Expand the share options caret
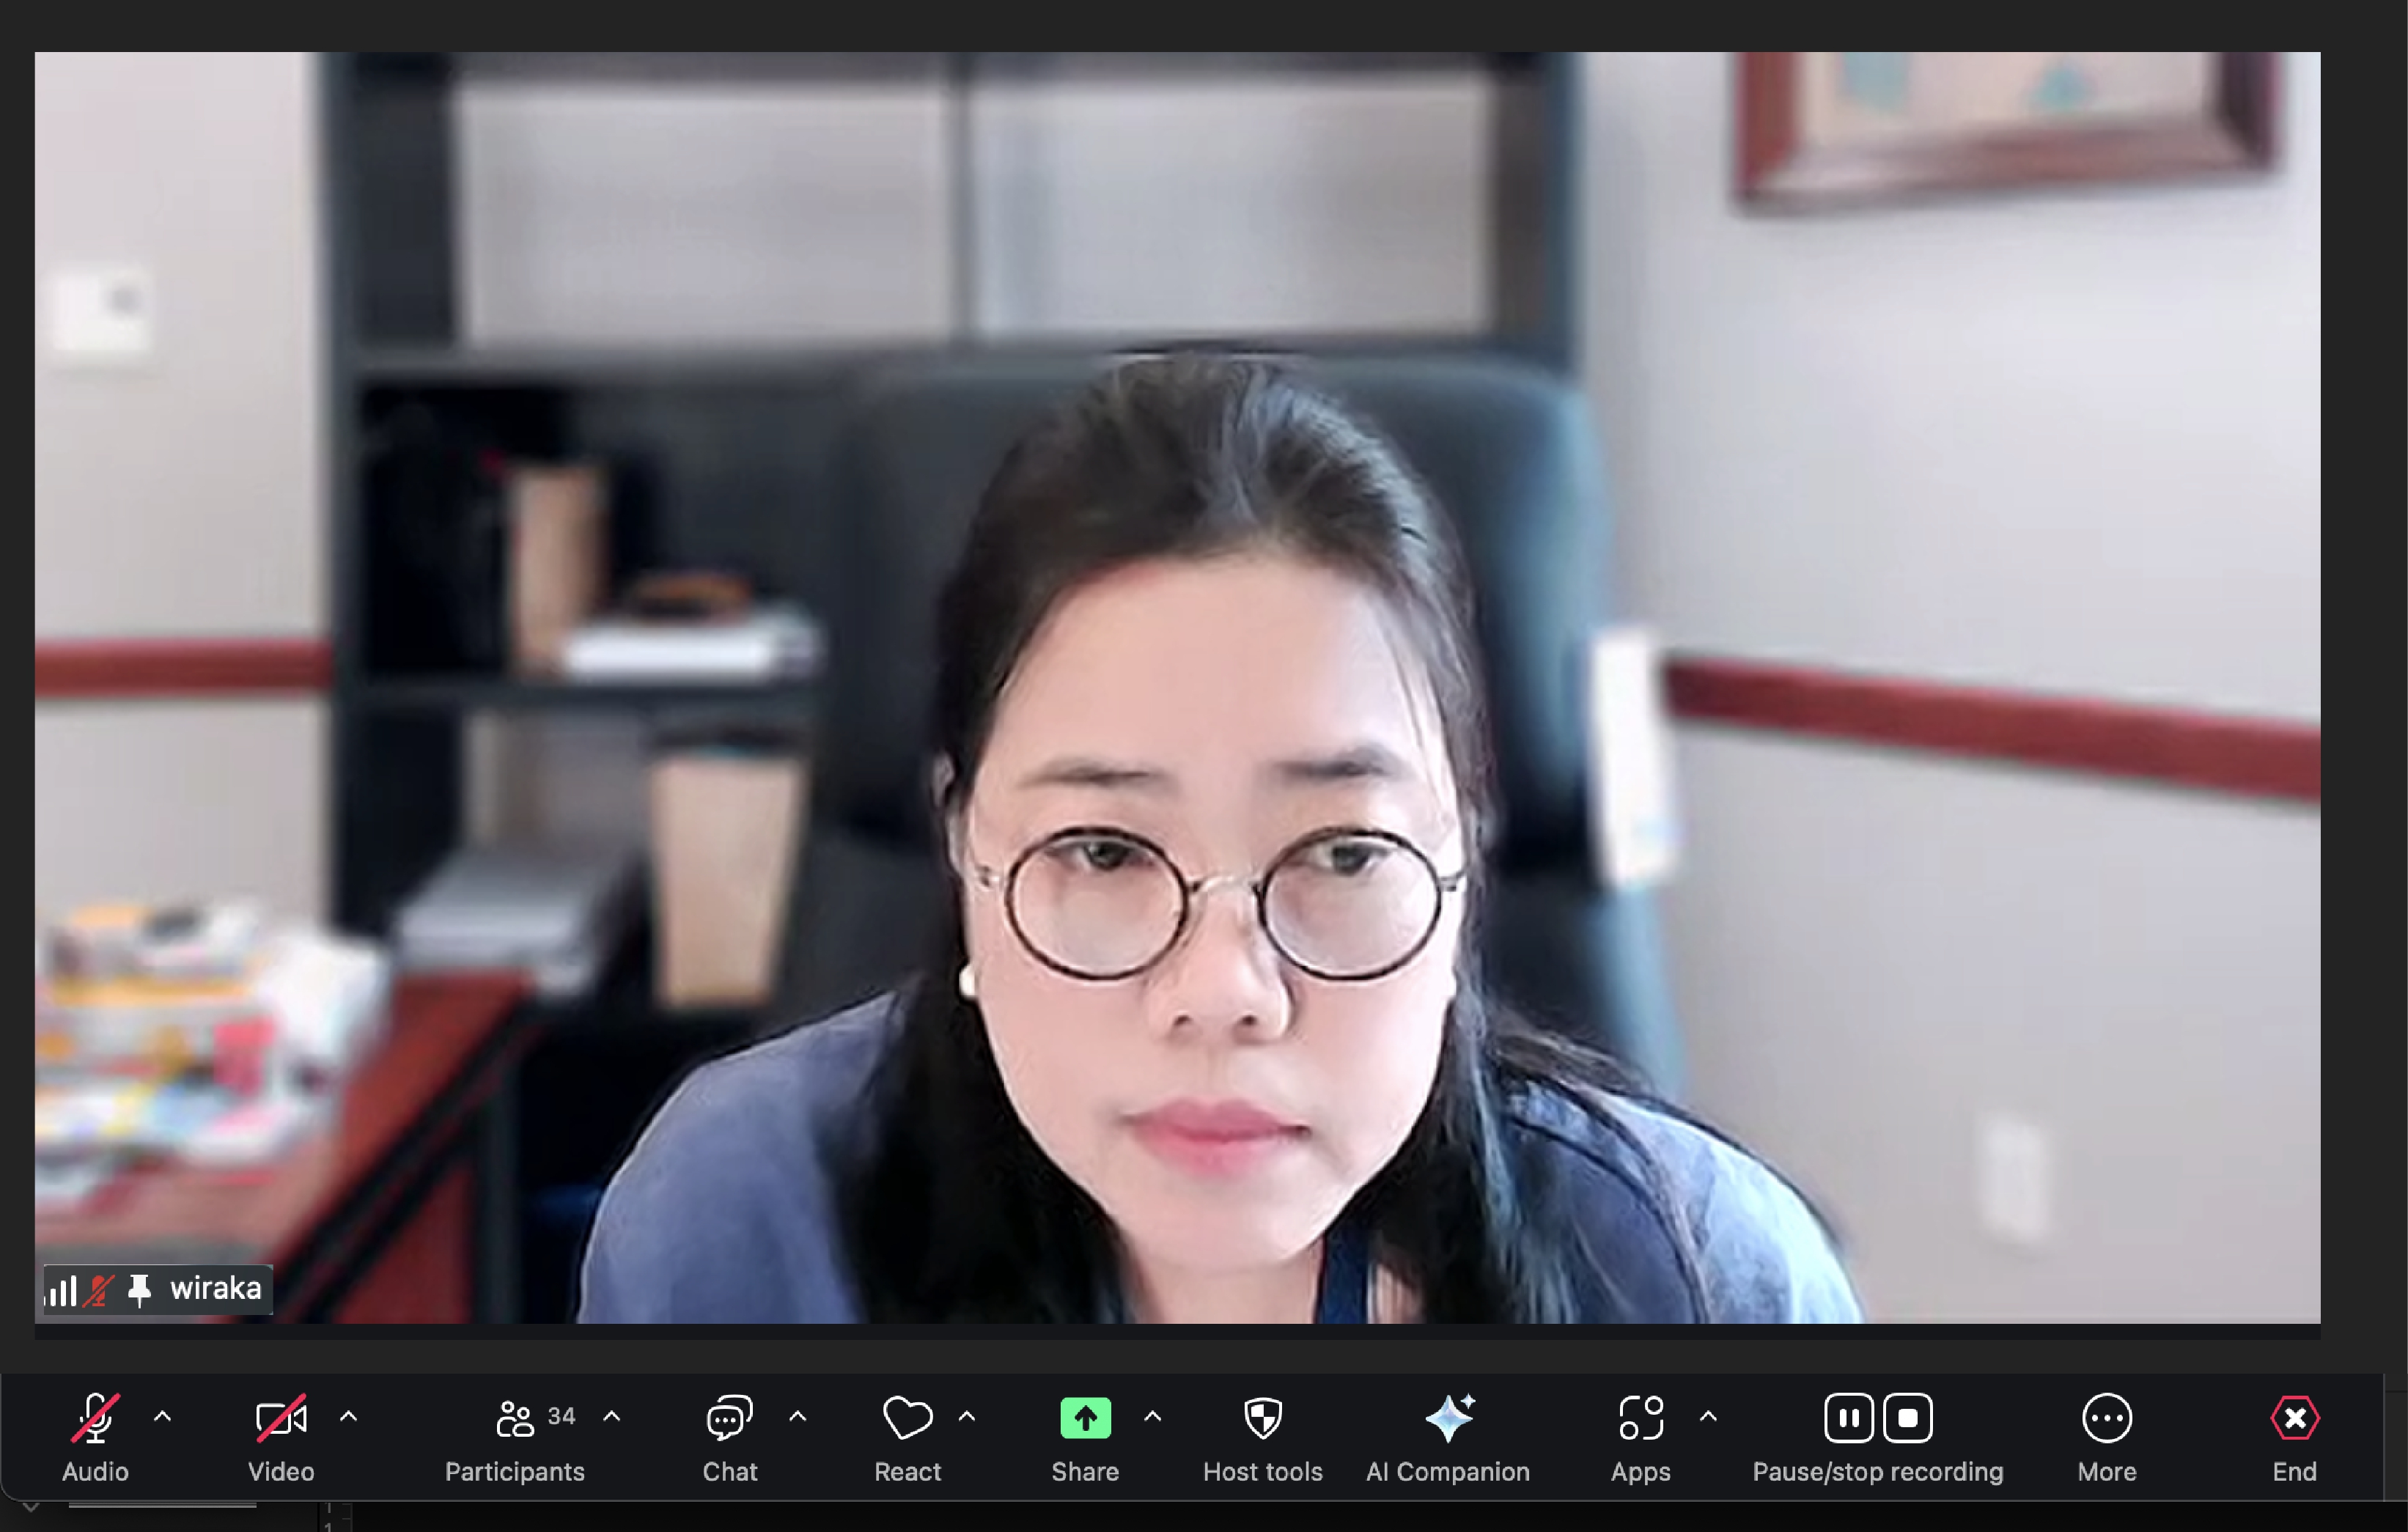 click(1153, 1416)
